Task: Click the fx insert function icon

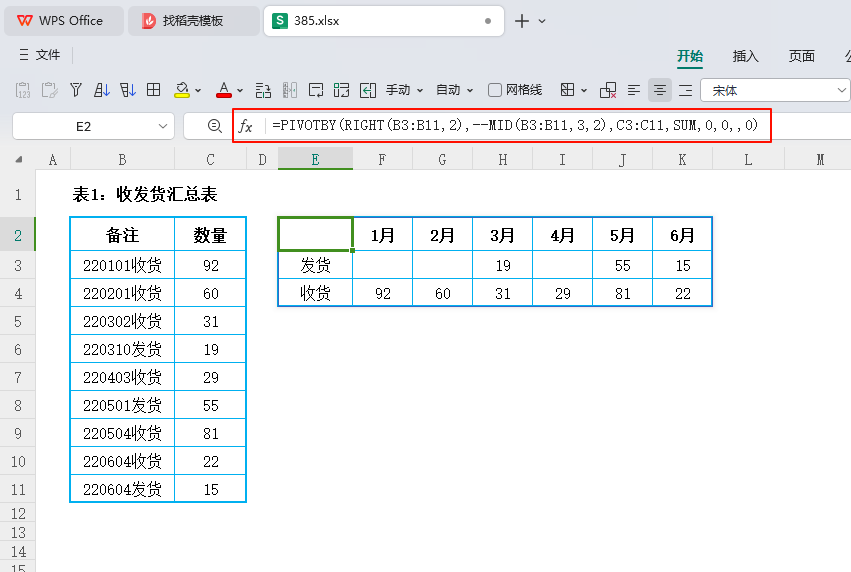Action: [x=246, y=126]
